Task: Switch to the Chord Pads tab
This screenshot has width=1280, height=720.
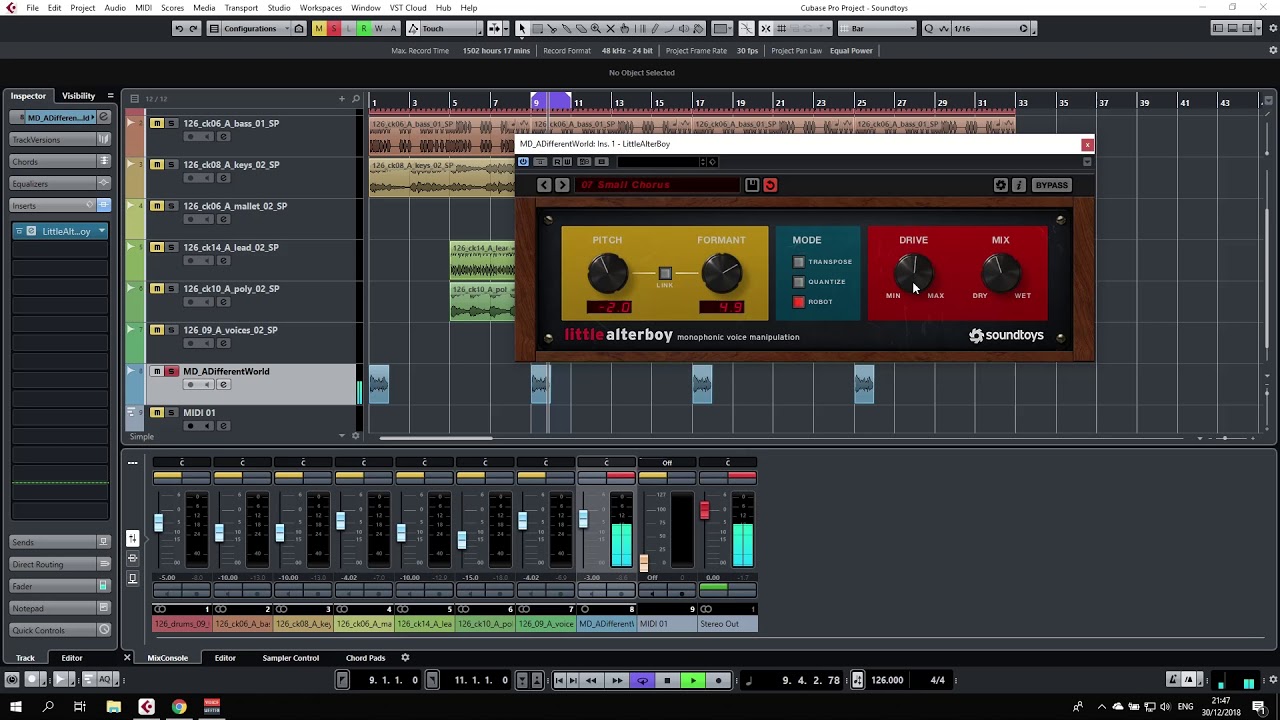Action: (365, 658)
